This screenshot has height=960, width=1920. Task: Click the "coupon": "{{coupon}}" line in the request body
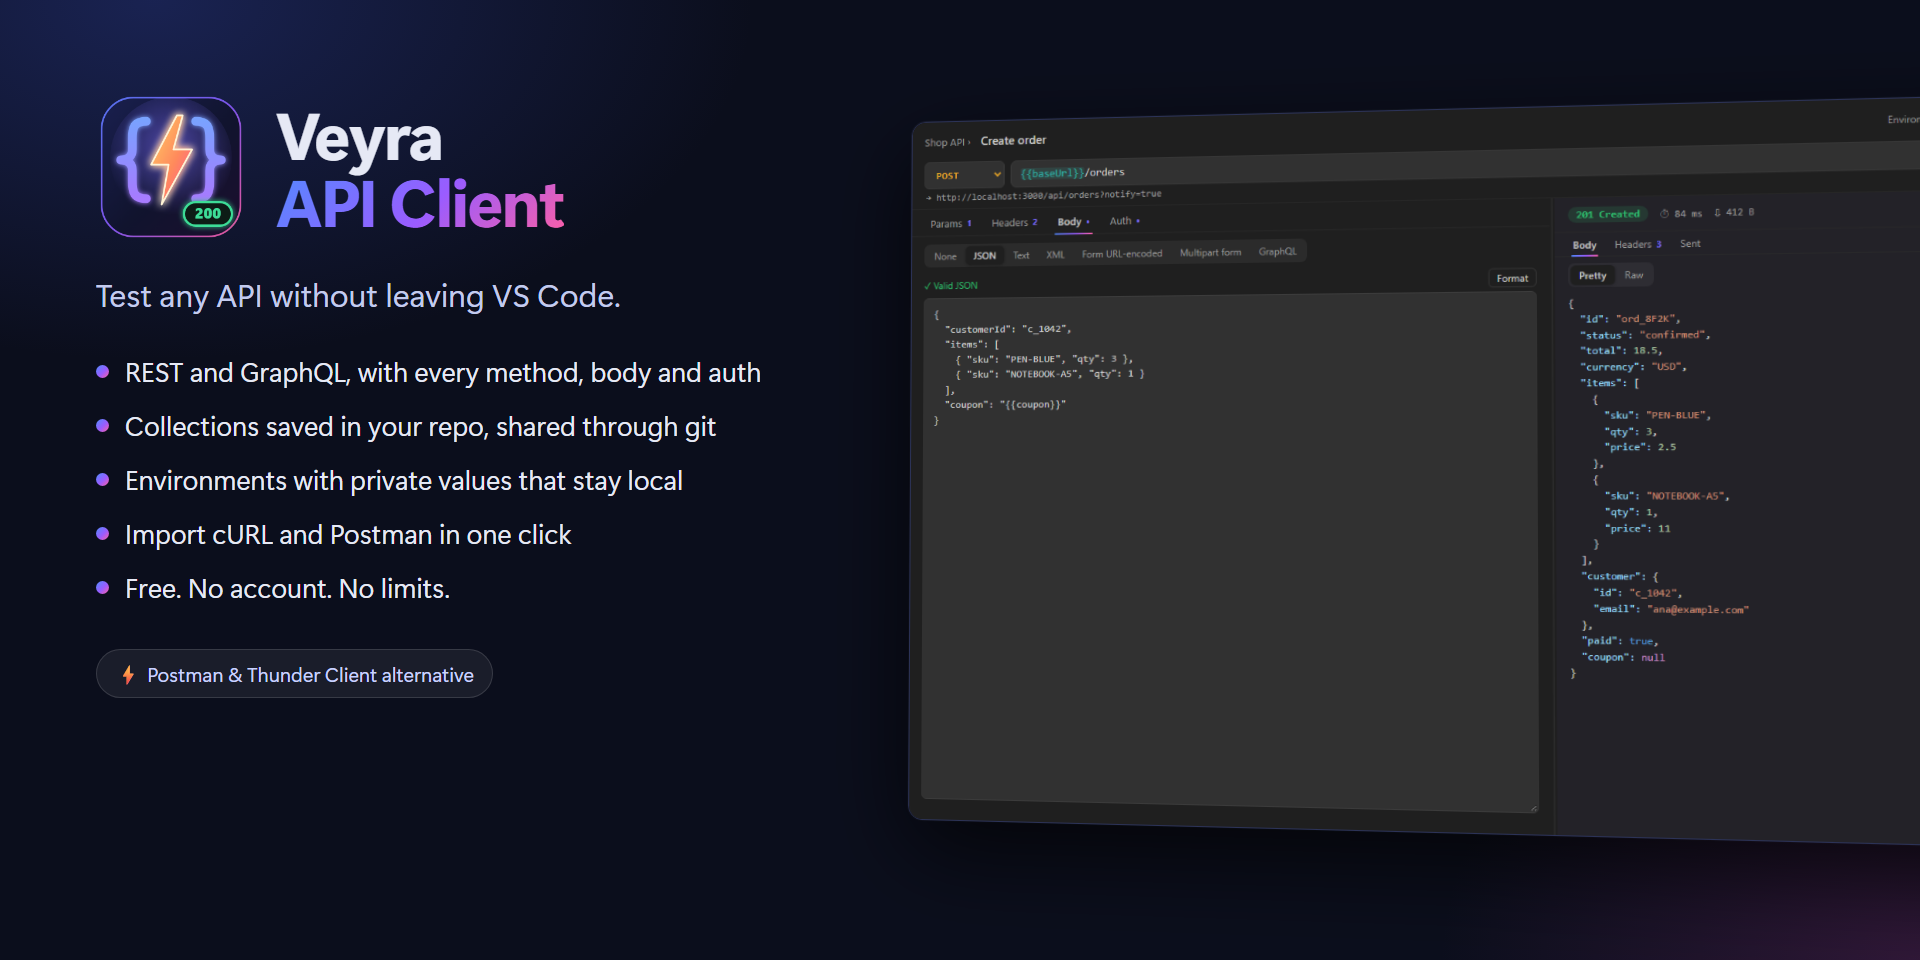[x=1005, y=405]
